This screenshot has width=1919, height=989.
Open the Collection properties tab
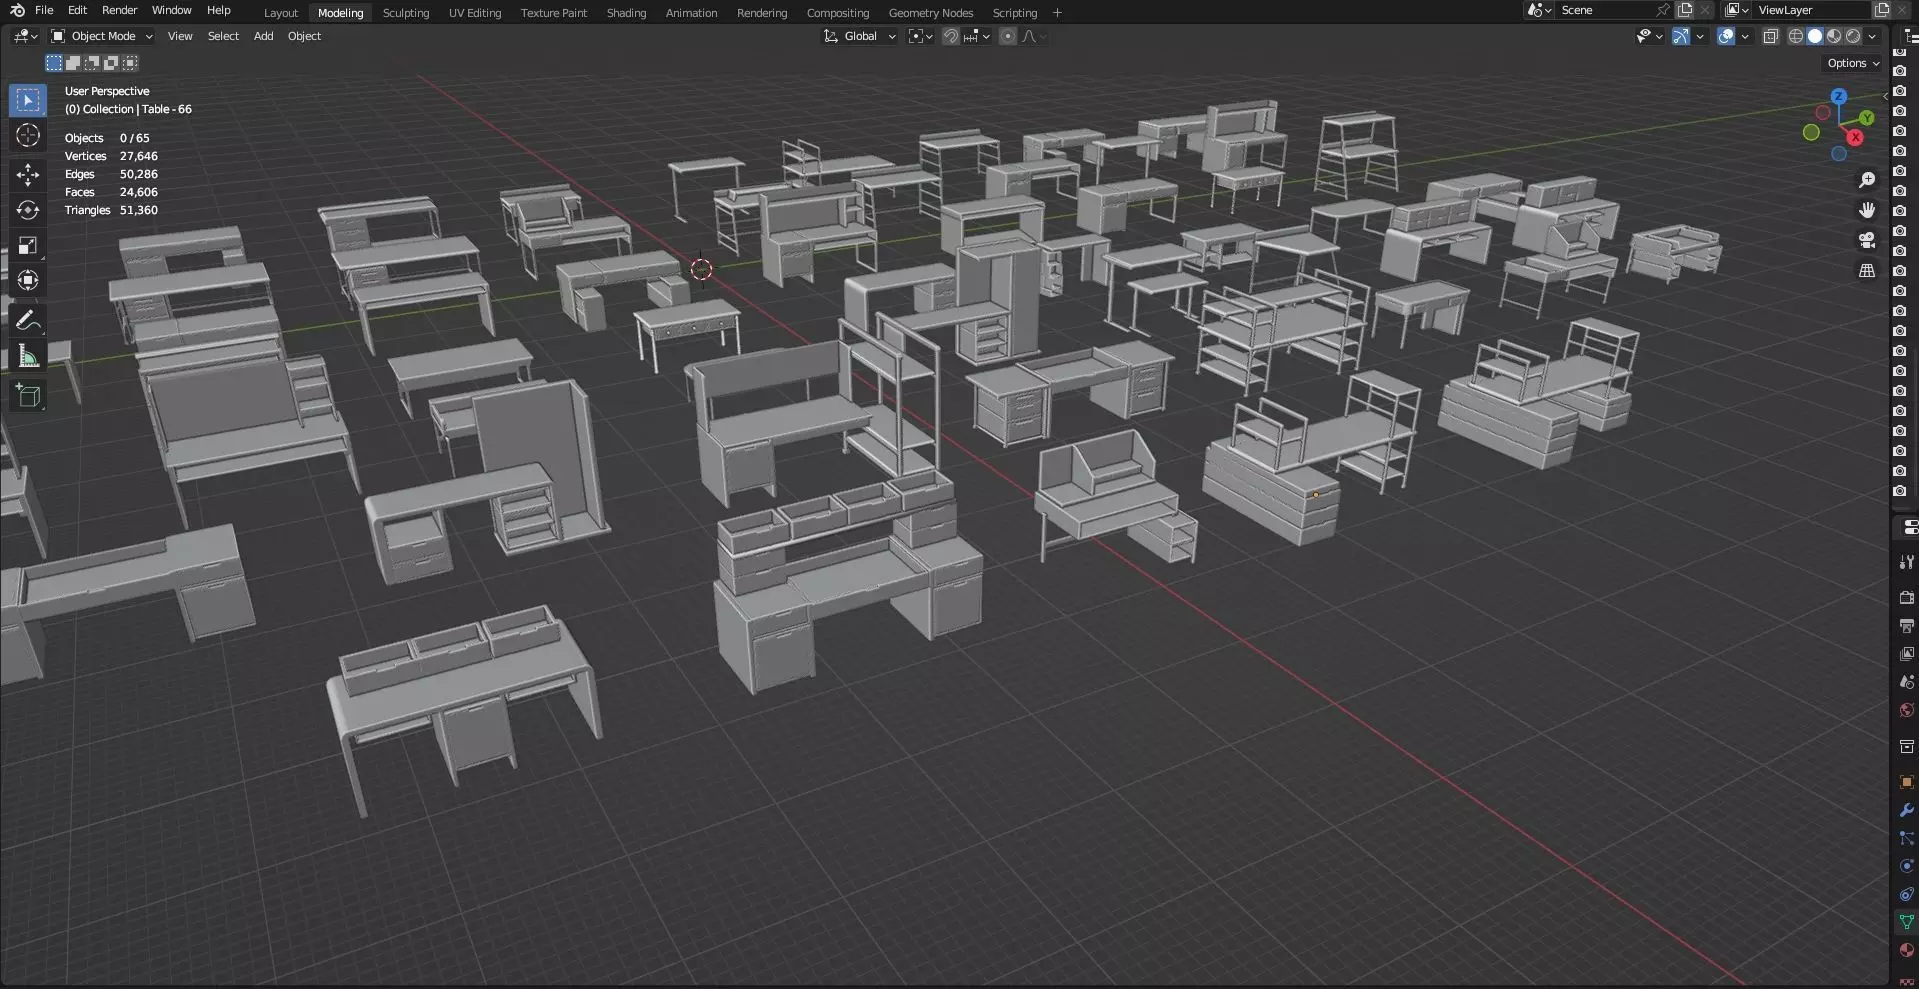pyautogui.click(x=1906, y=746)
